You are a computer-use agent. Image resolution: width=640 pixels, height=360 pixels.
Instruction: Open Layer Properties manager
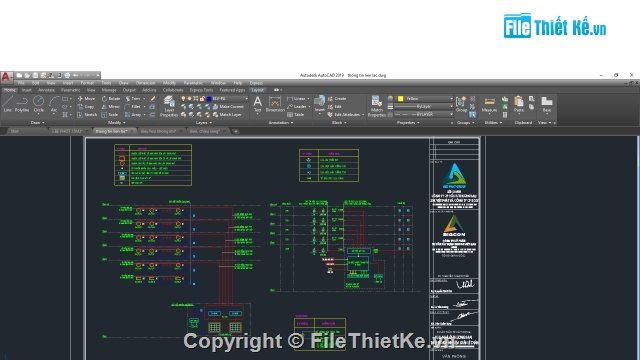(169, 106)
